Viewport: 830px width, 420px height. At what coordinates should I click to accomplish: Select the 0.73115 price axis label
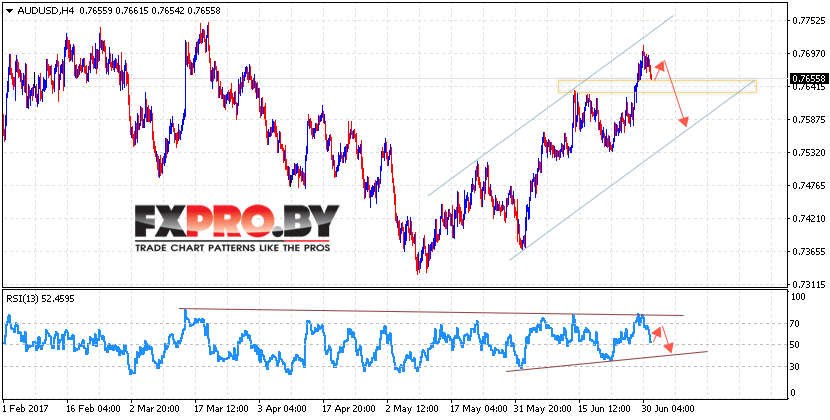[x=808, y=284]
